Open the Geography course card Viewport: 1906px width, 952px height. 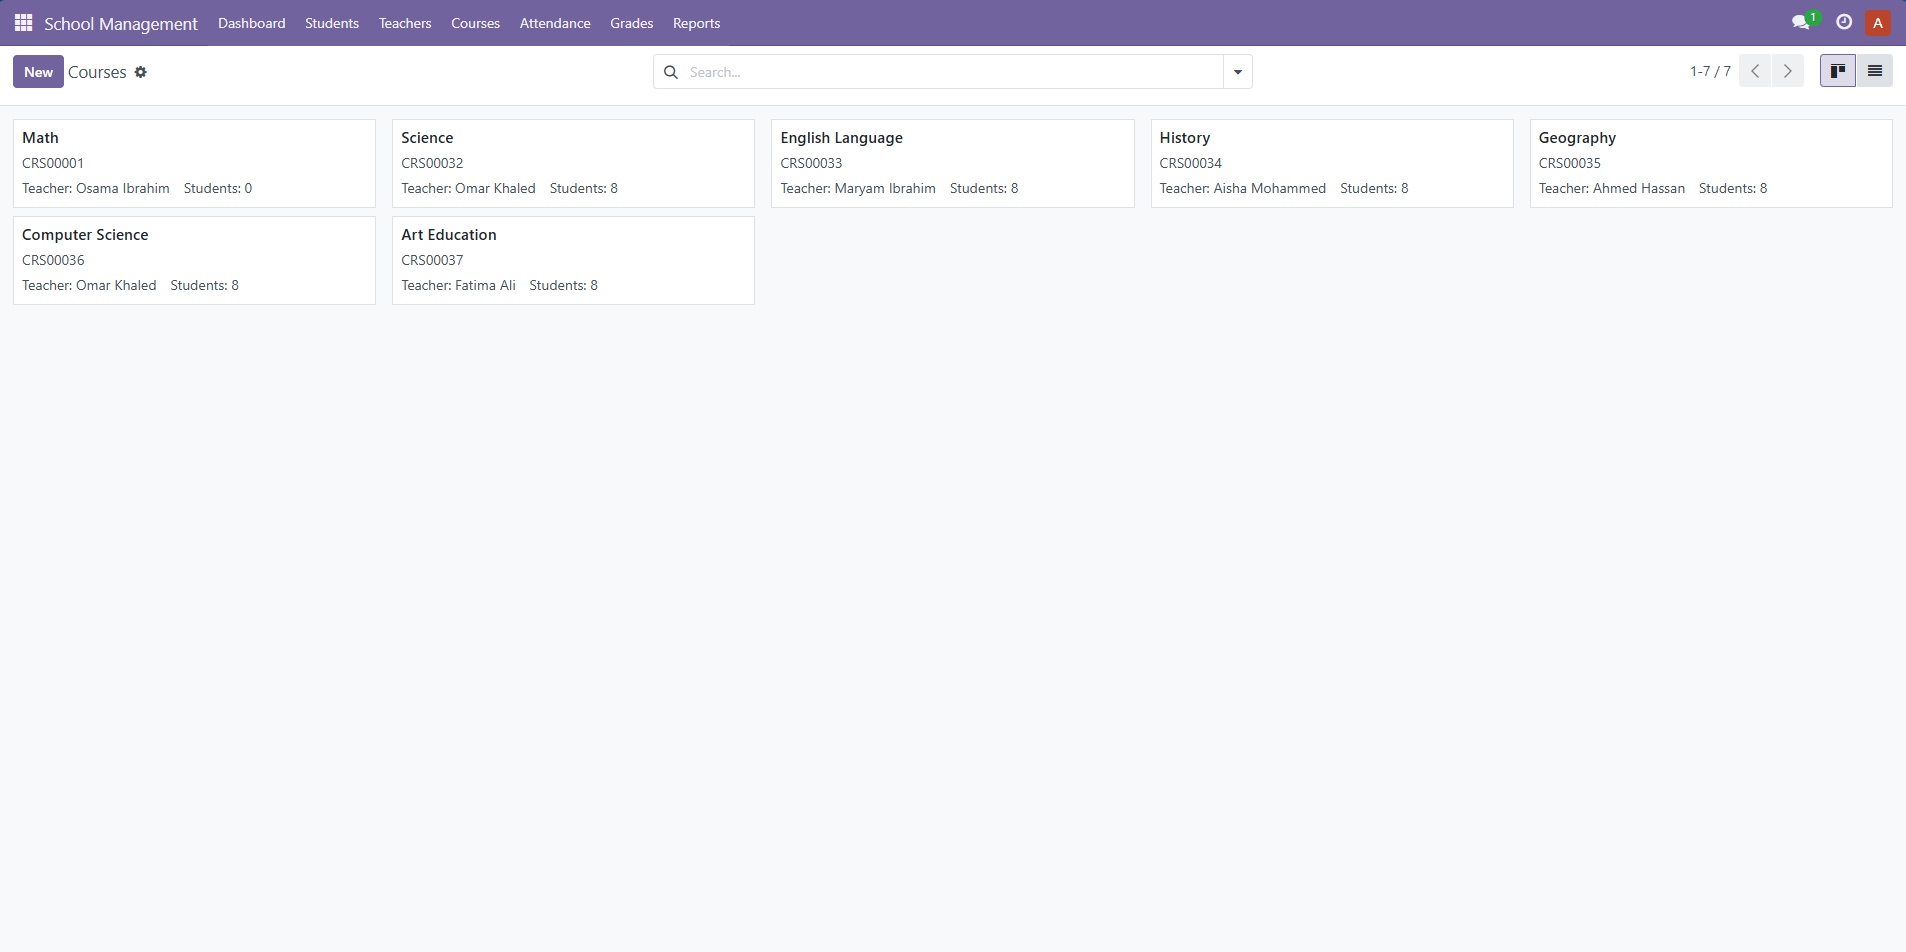coord(1711,163)
